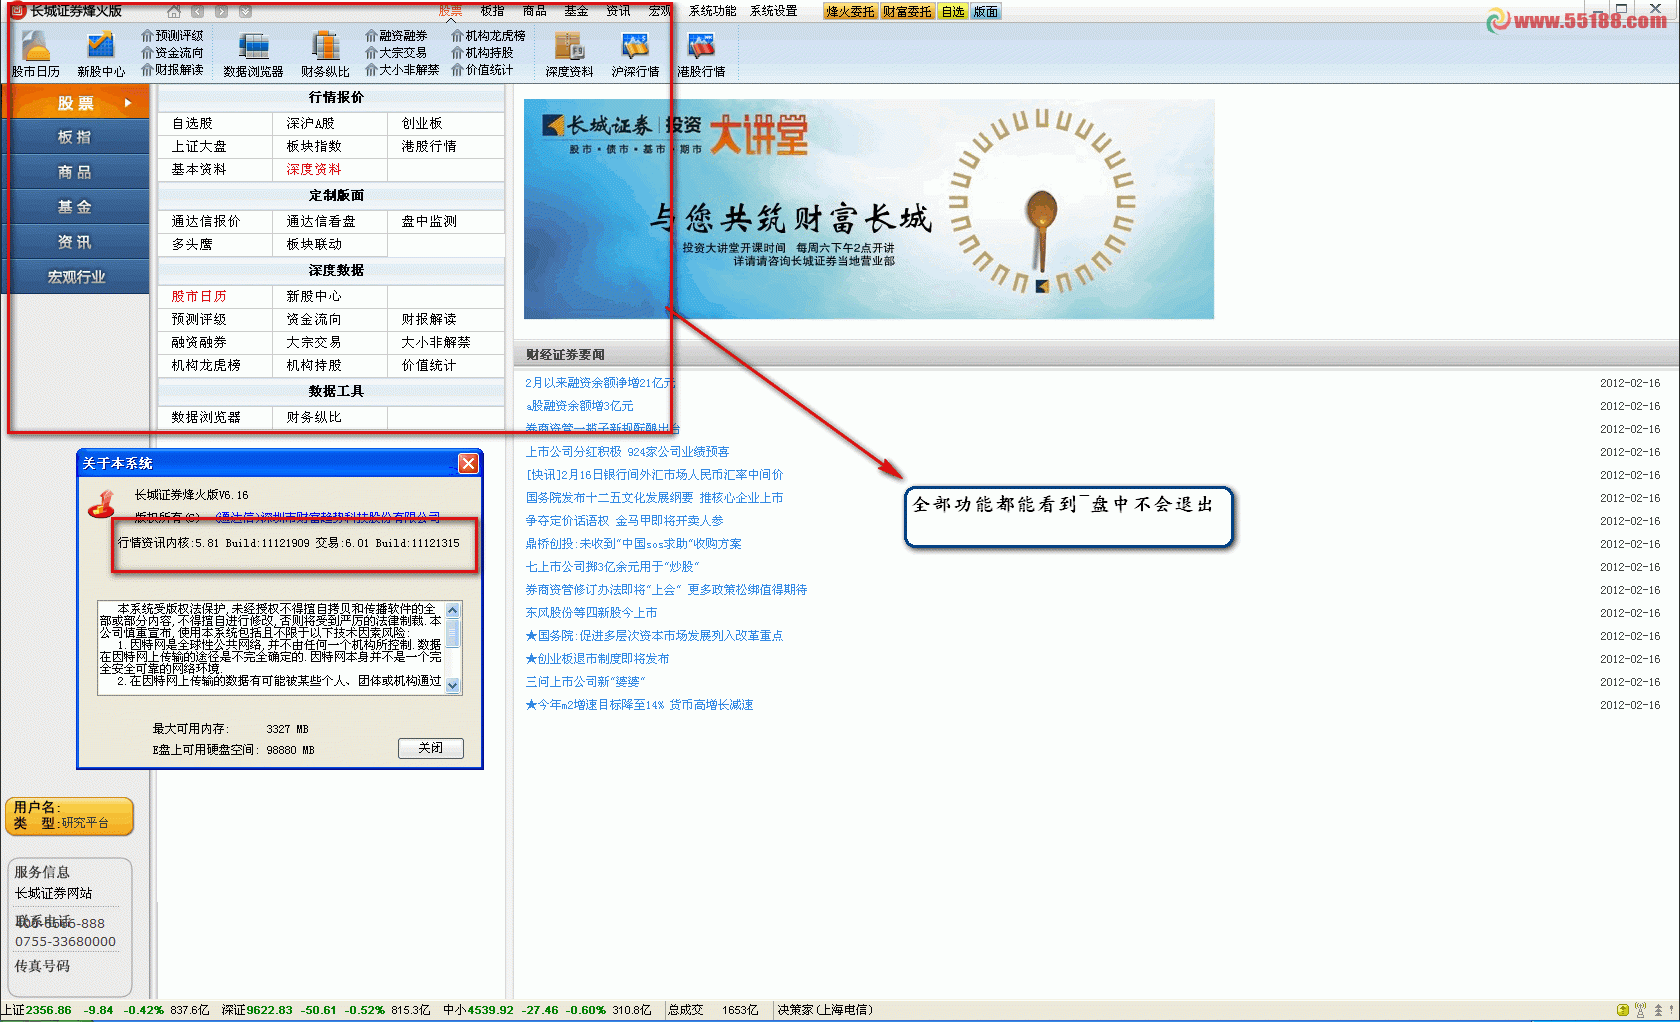Switch to the 基金 top tab
1680x1022 pixels.
[576, 11]
